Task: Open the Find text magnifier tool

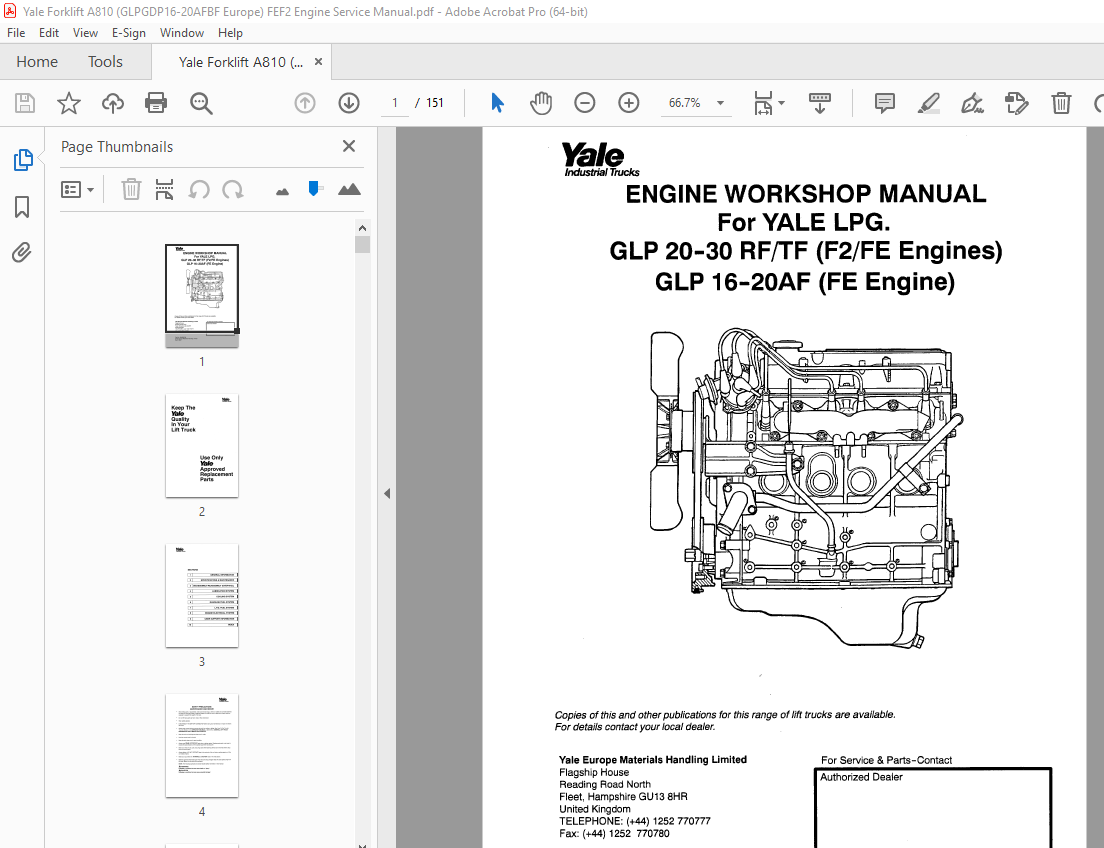Action: click(201, 104)
